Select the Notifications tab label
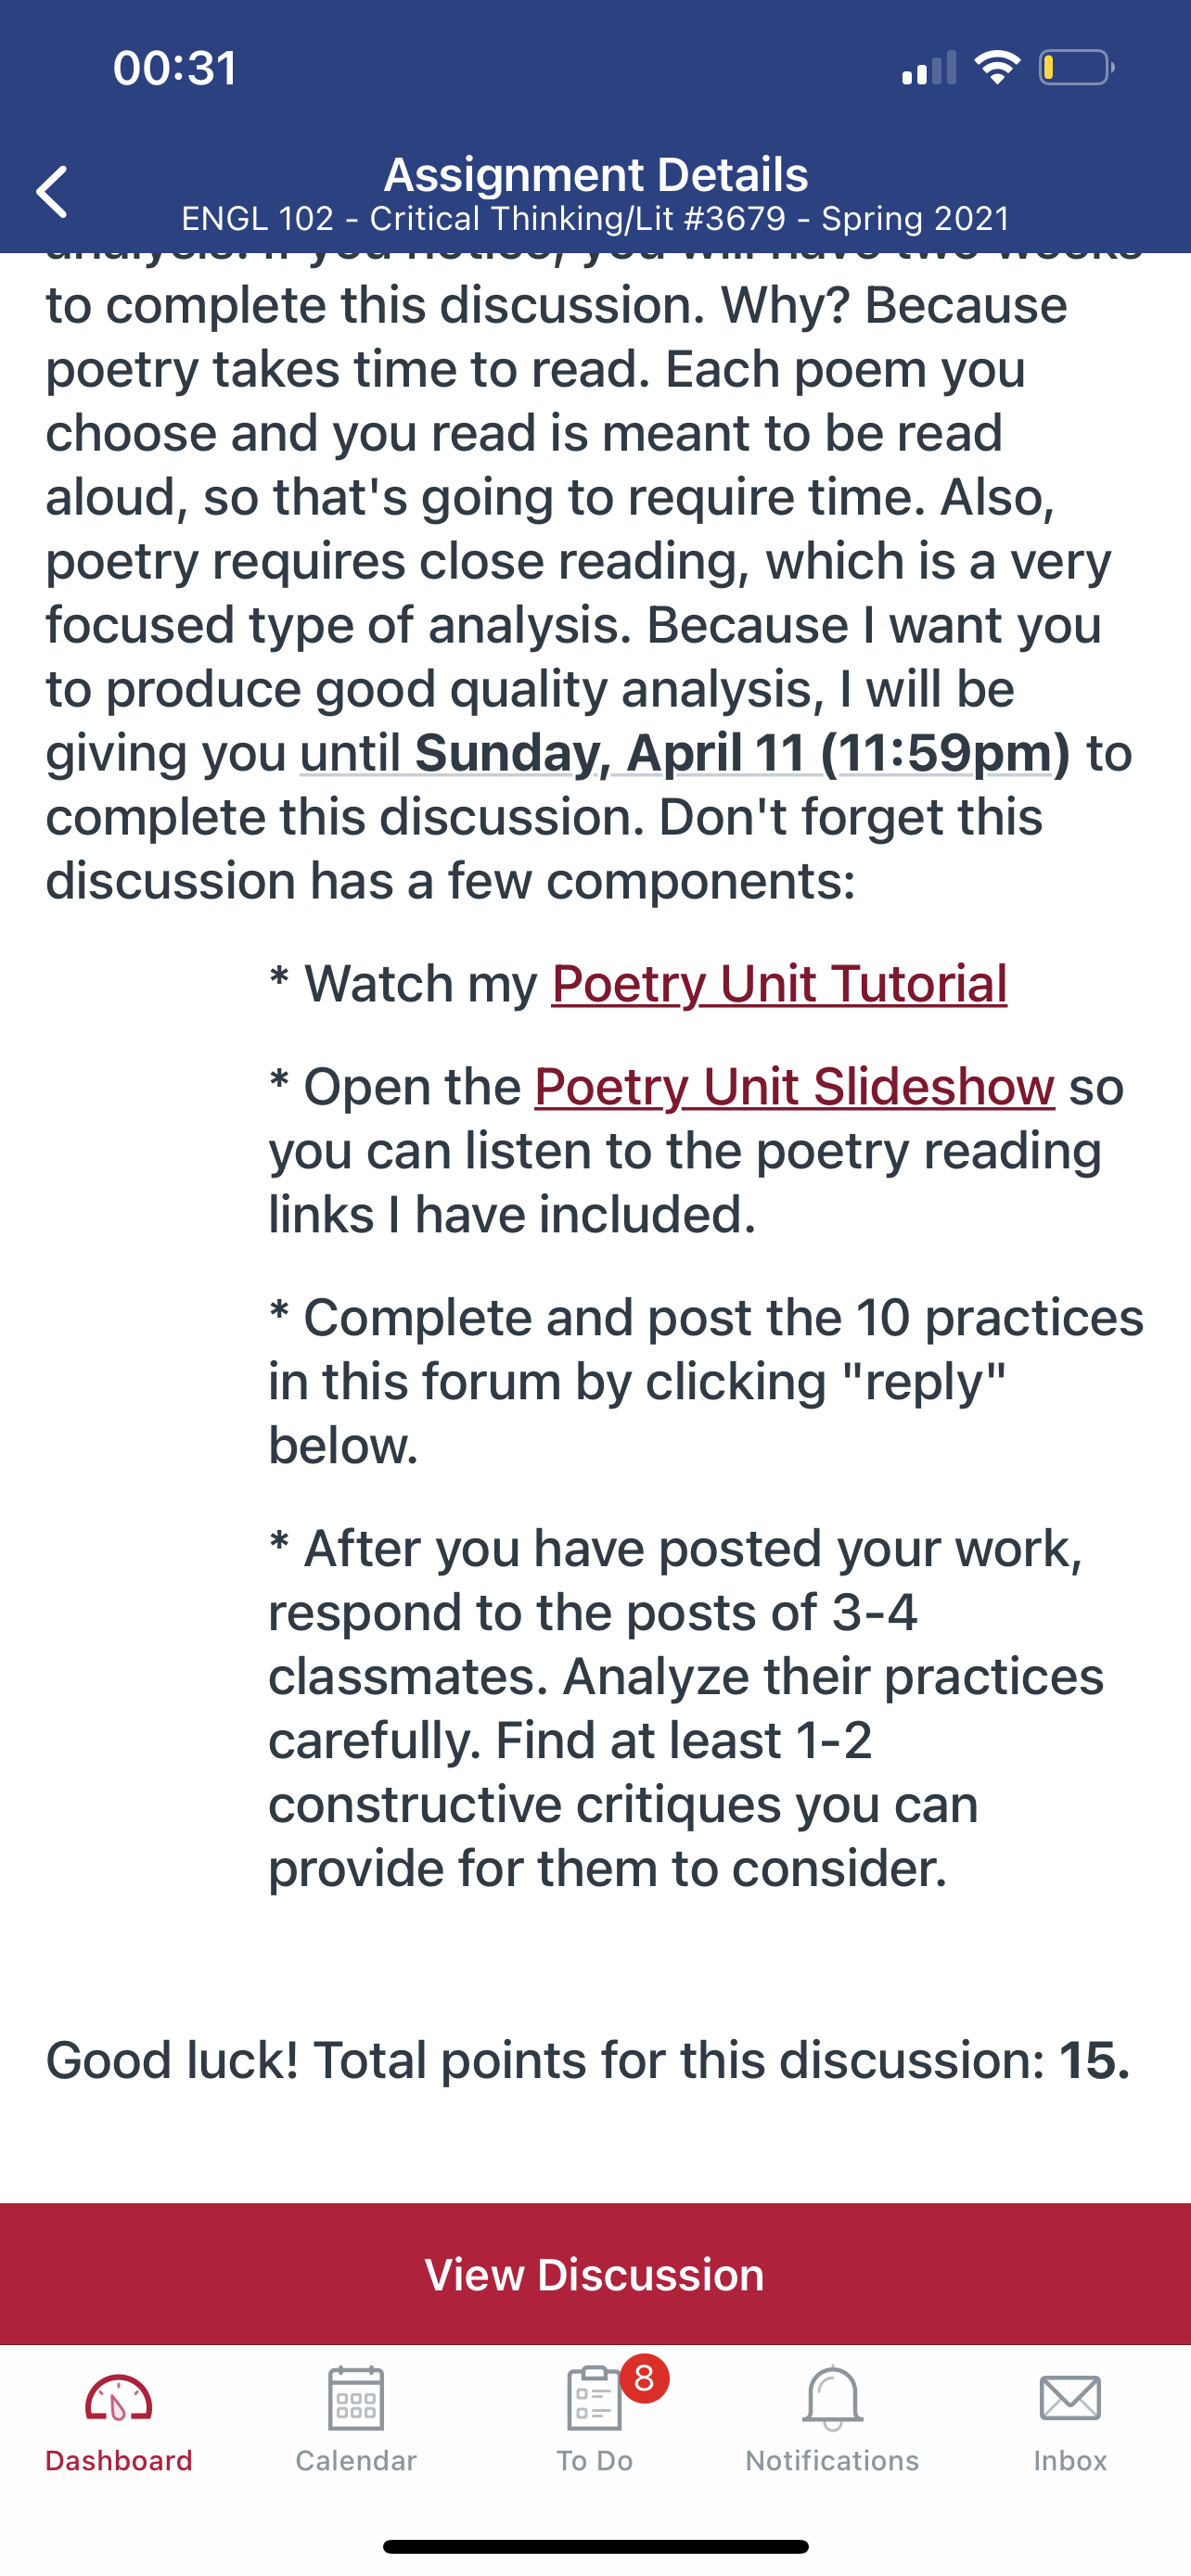 [x=832, y=2461]
